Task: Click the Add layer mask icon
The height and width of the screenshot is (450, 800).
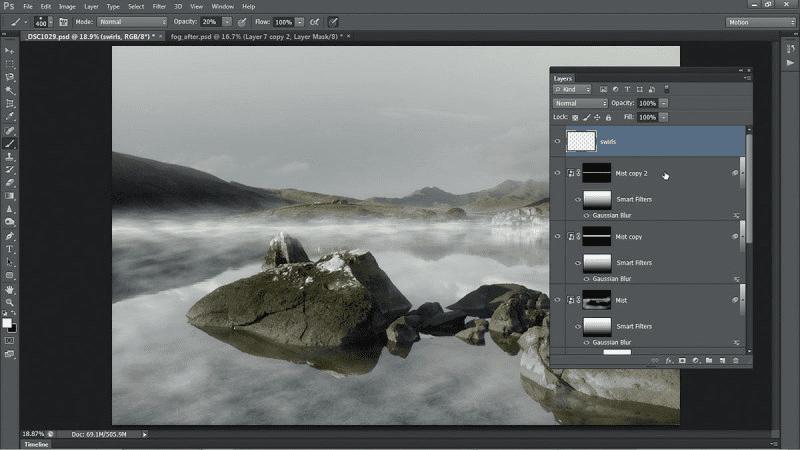Action: tap(682, 360)
